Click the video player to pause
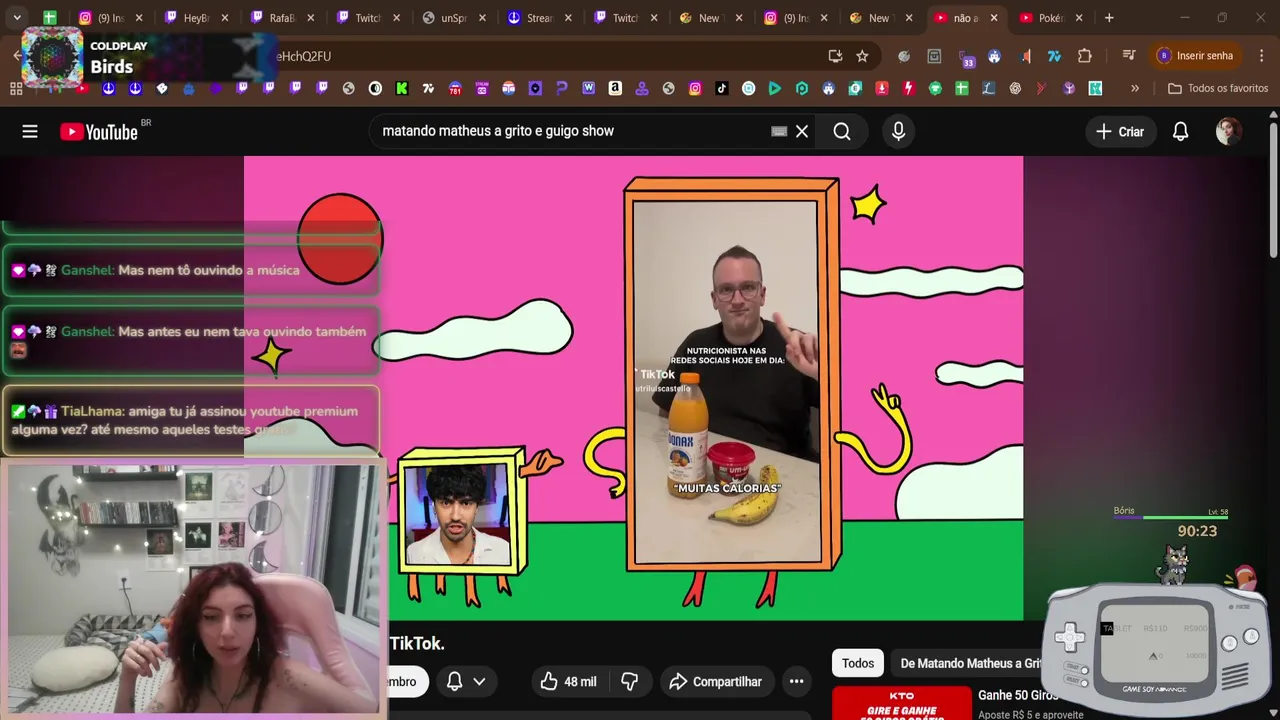The height and width of the screenshot is (720, 1280). [x=633, y=388]
